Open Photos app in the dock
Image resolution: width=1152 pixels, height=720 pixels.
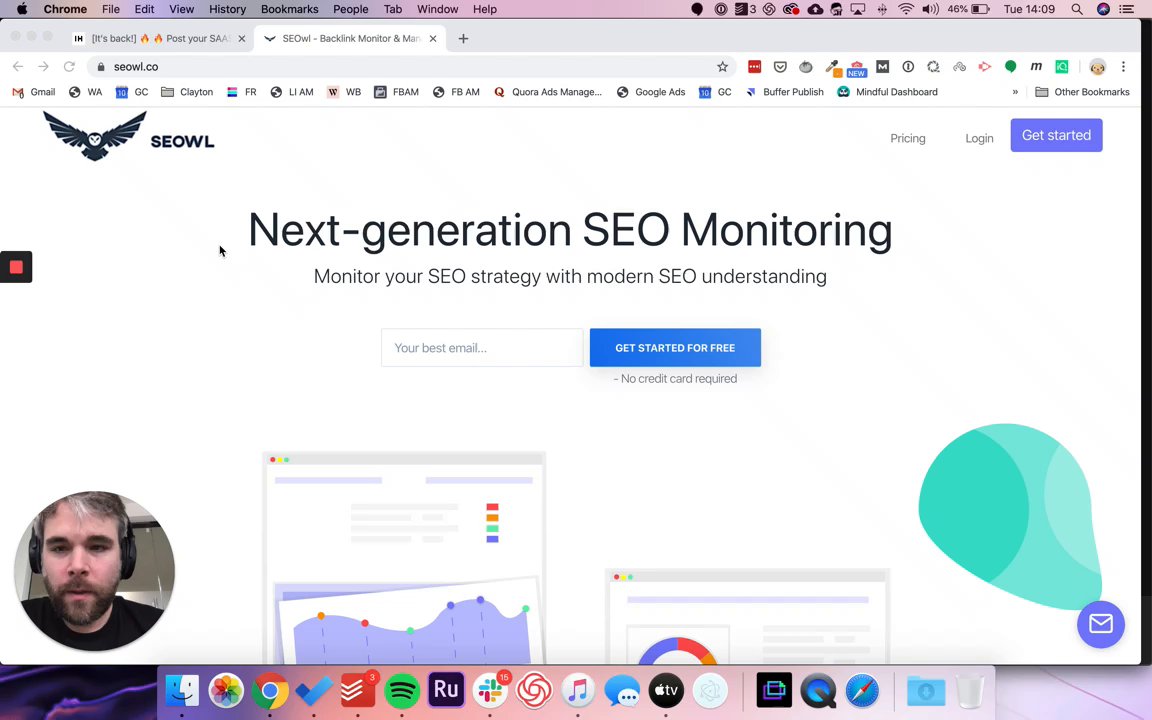[x=226, y=691]
